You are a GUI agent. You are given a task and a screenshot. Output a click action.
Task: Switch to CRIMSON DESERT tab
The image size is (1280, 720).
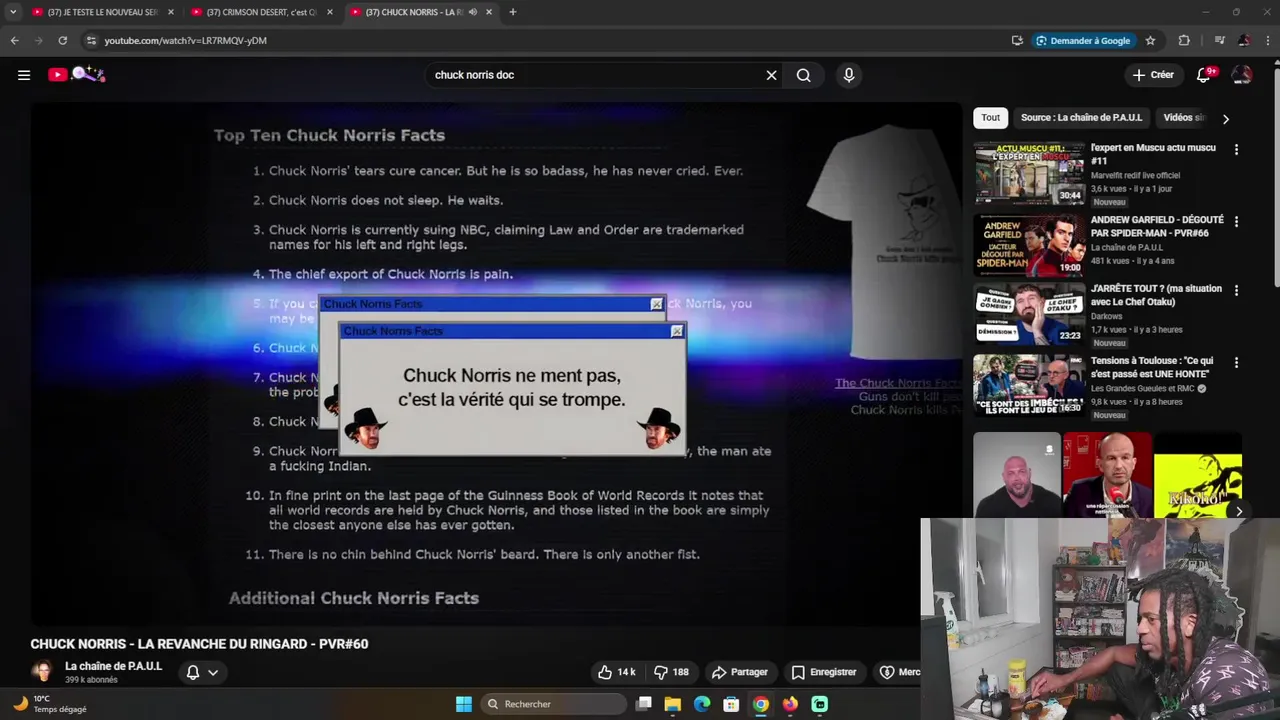(262, 12)
